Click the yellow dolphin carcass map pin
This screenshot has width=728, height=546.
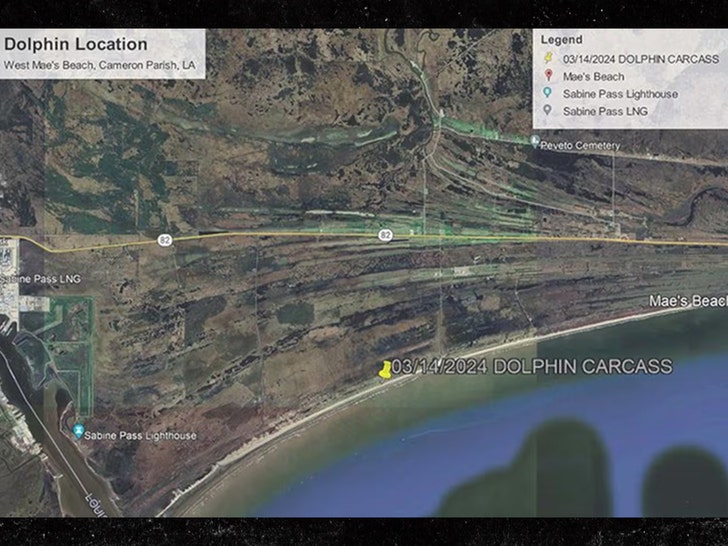tap(384, 370)
